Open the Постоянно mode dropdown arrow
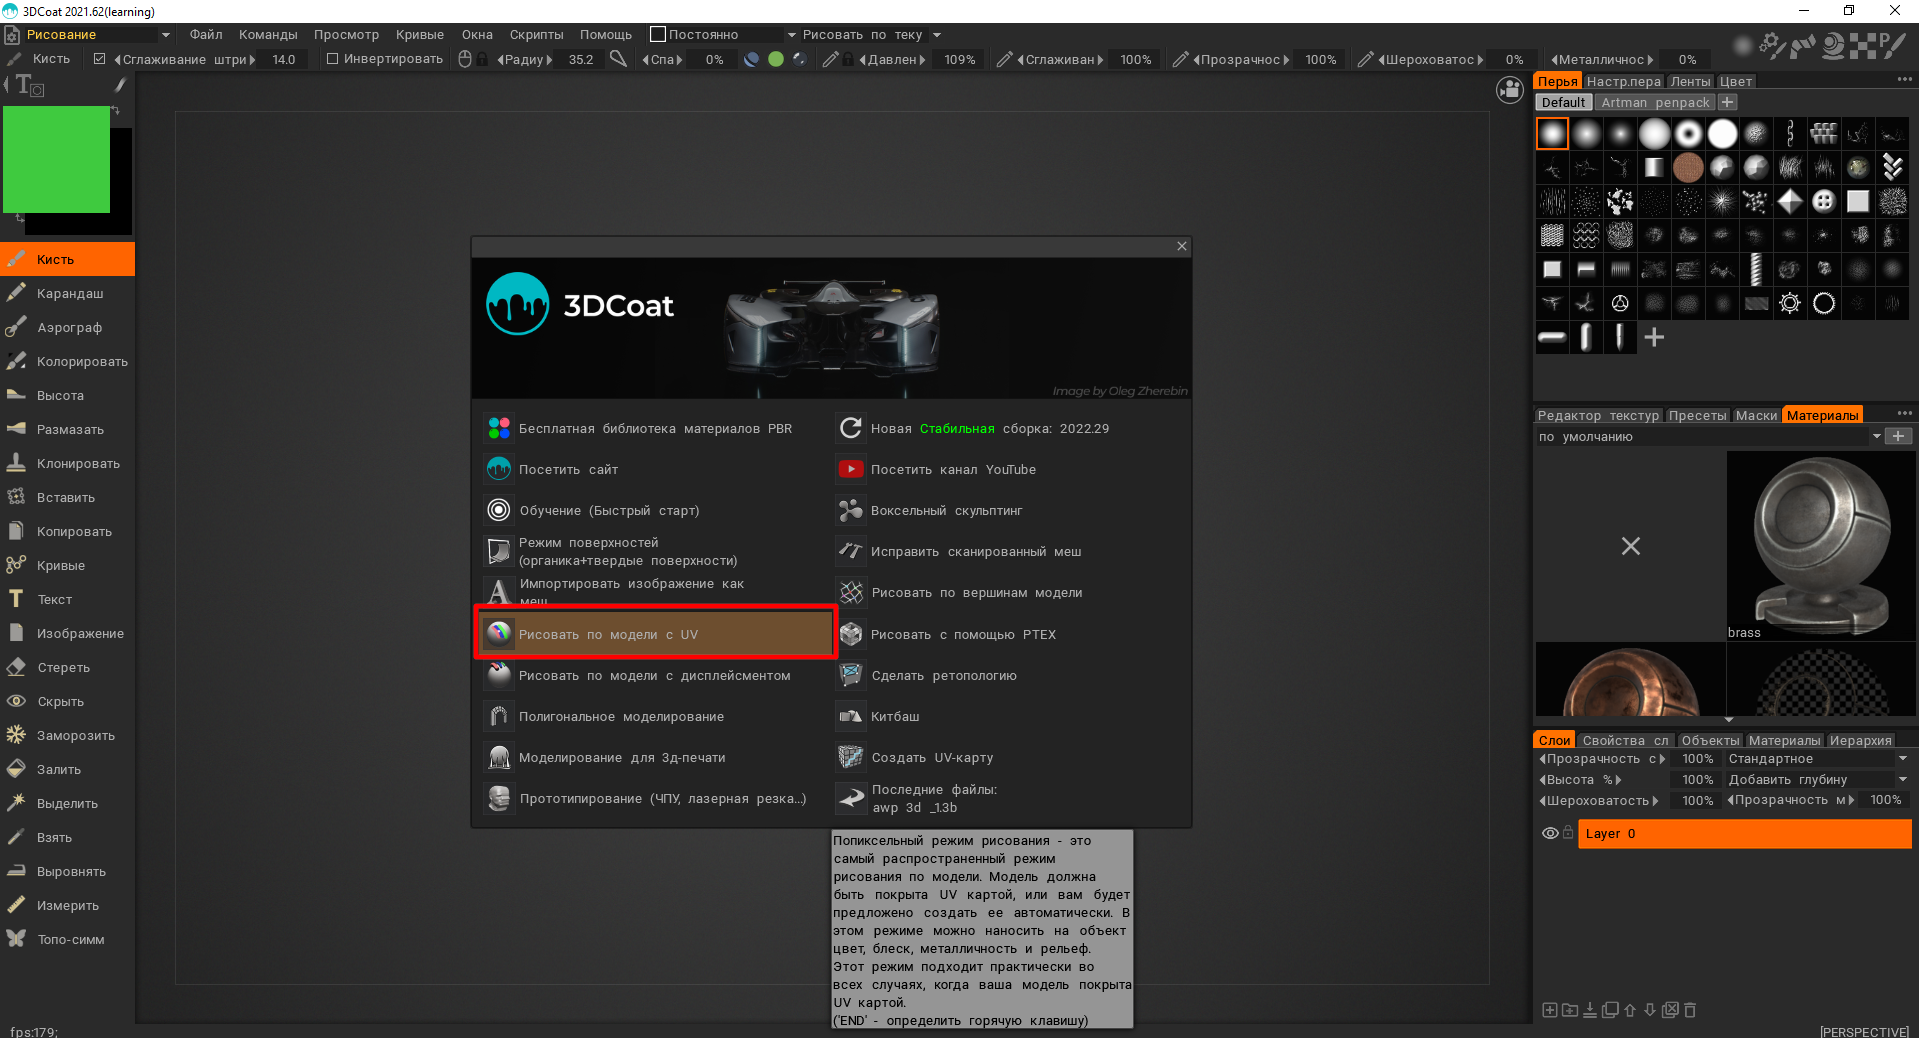This screenshot has height=1038, width=1919. pyautogui.click(x=792, y=35)
